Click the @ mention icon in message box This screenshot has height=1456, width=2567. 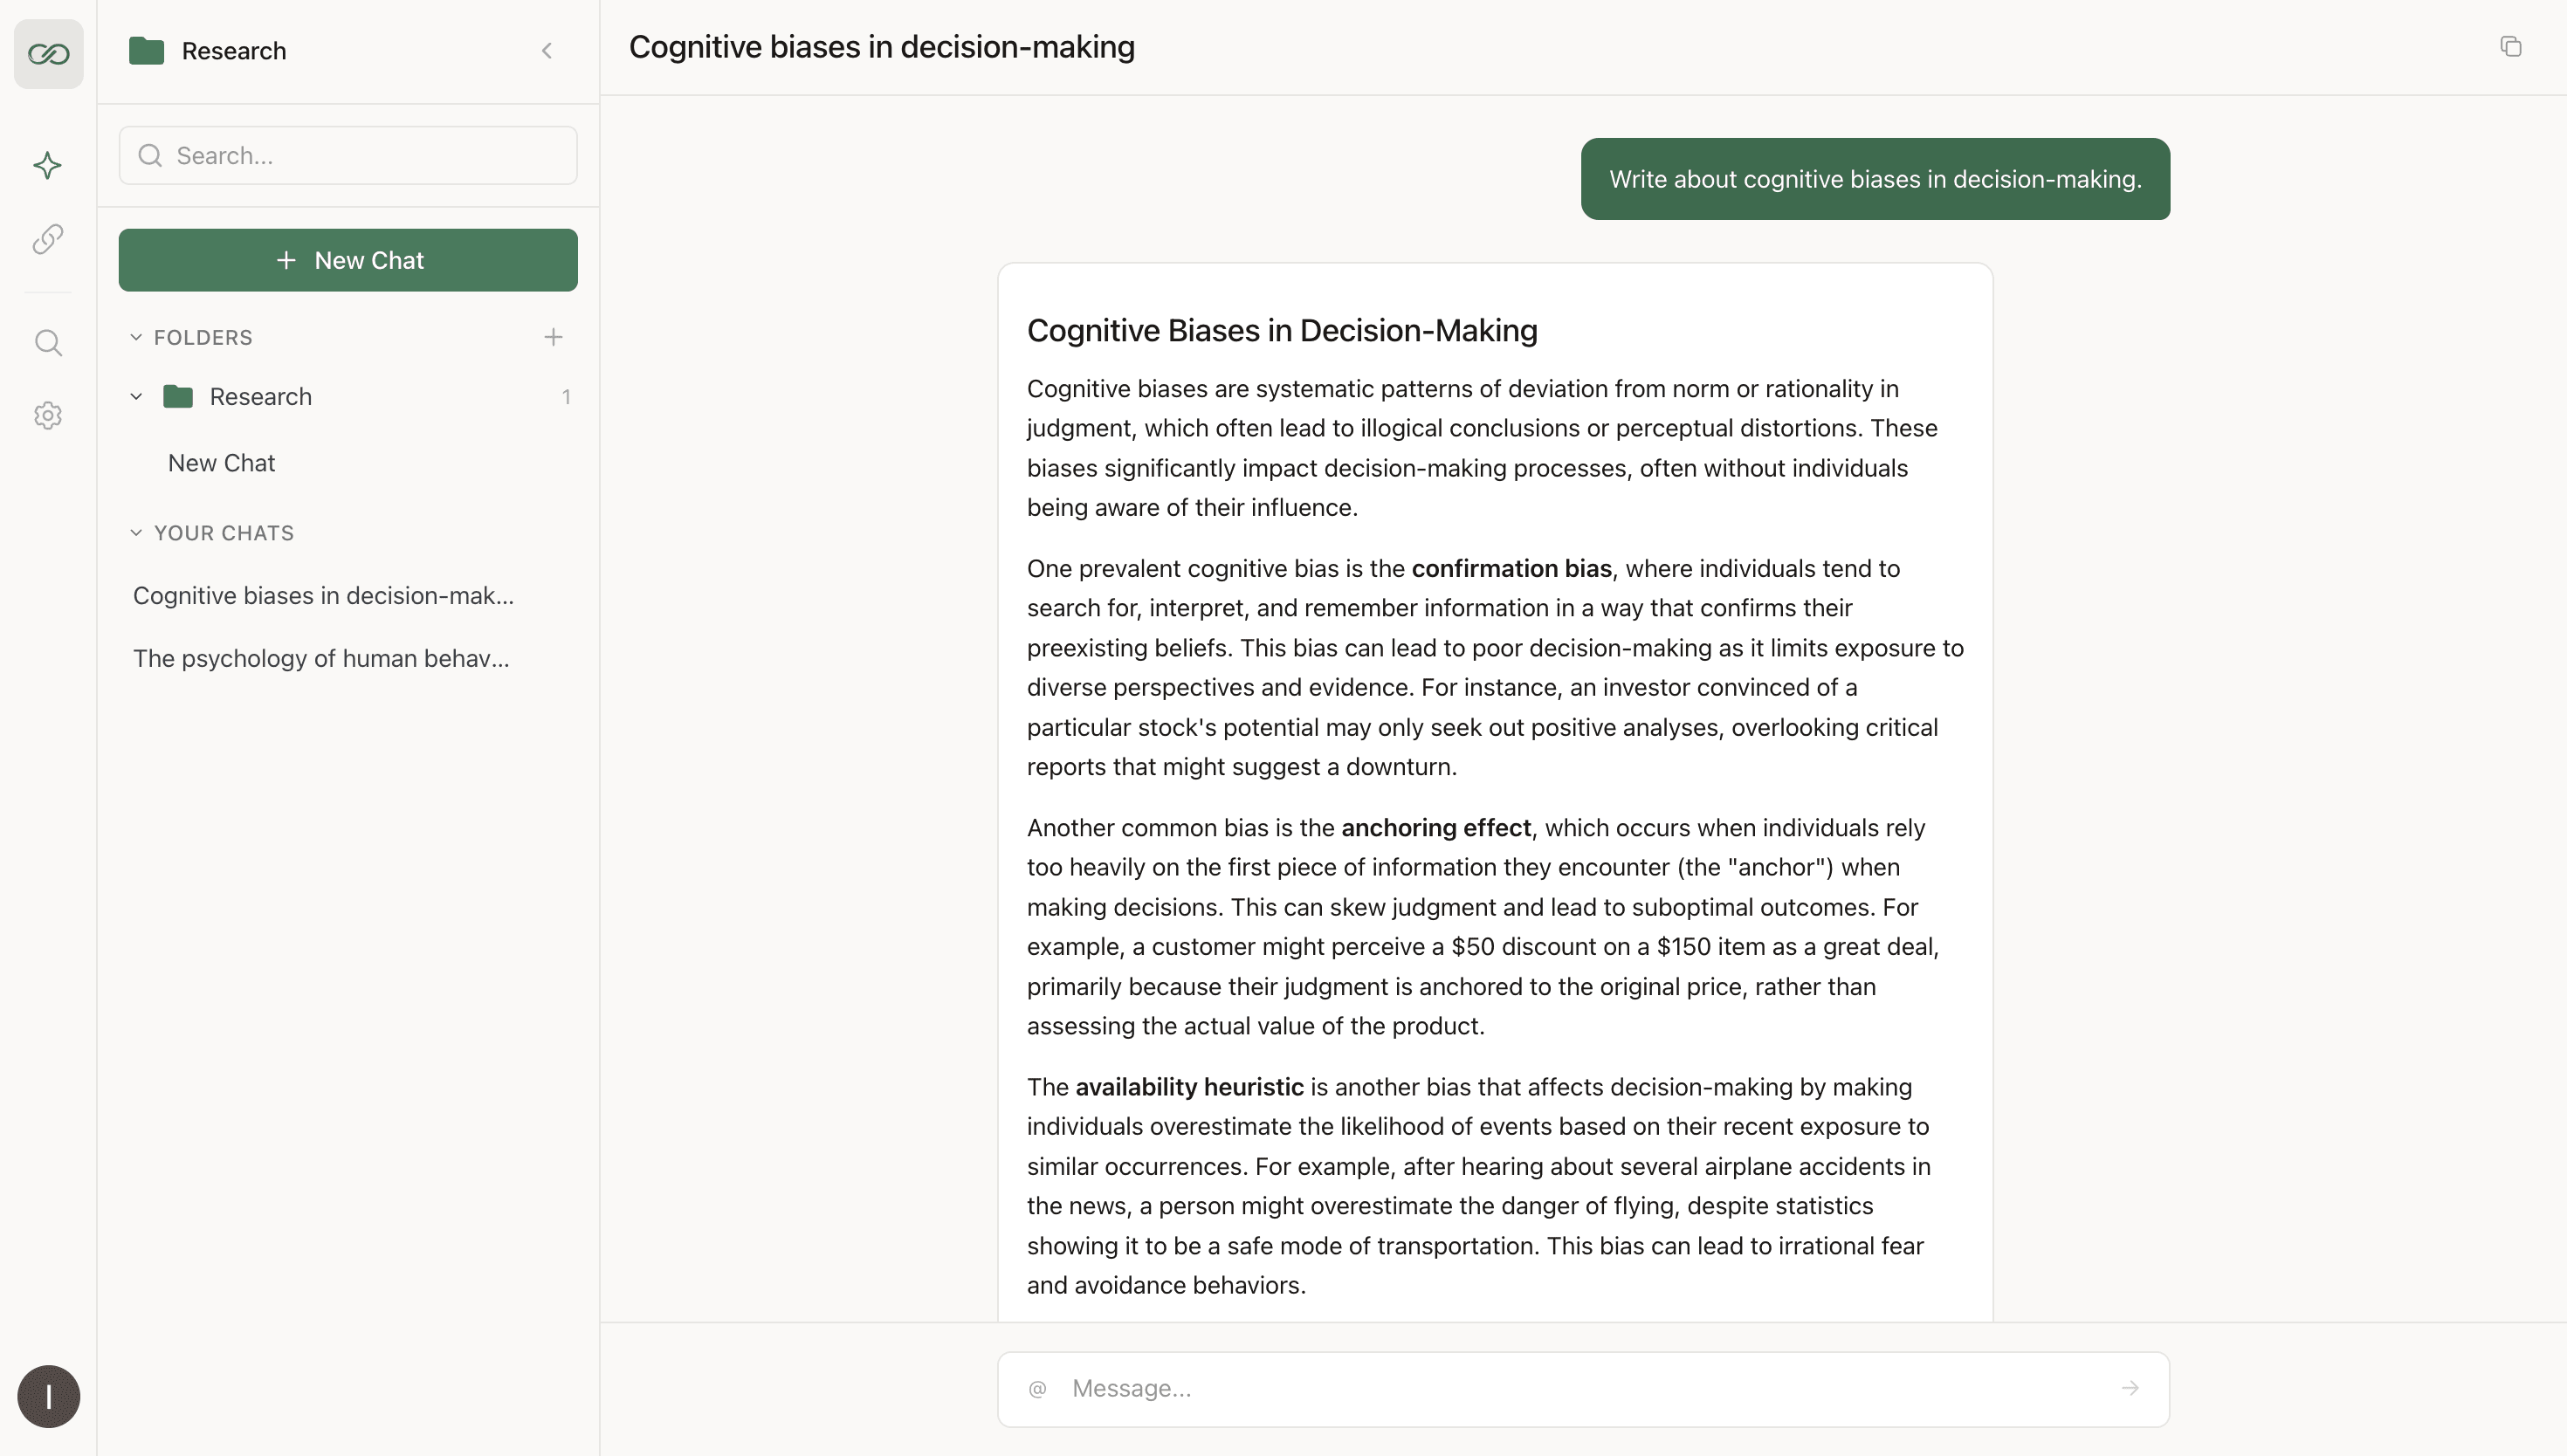click(1037, 1388)
